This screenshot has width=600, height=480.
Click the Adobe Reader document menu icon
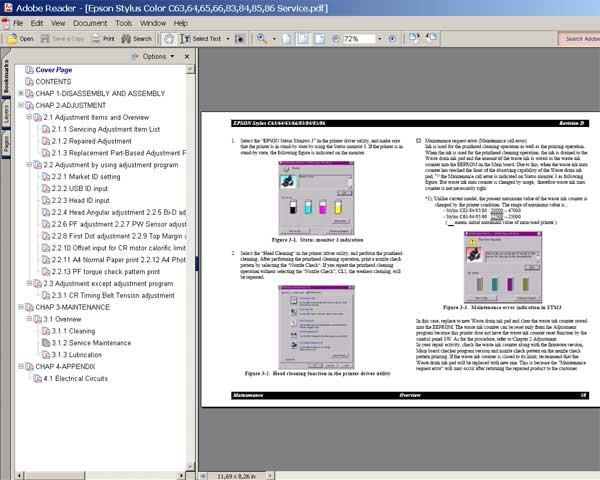(5, 24)
